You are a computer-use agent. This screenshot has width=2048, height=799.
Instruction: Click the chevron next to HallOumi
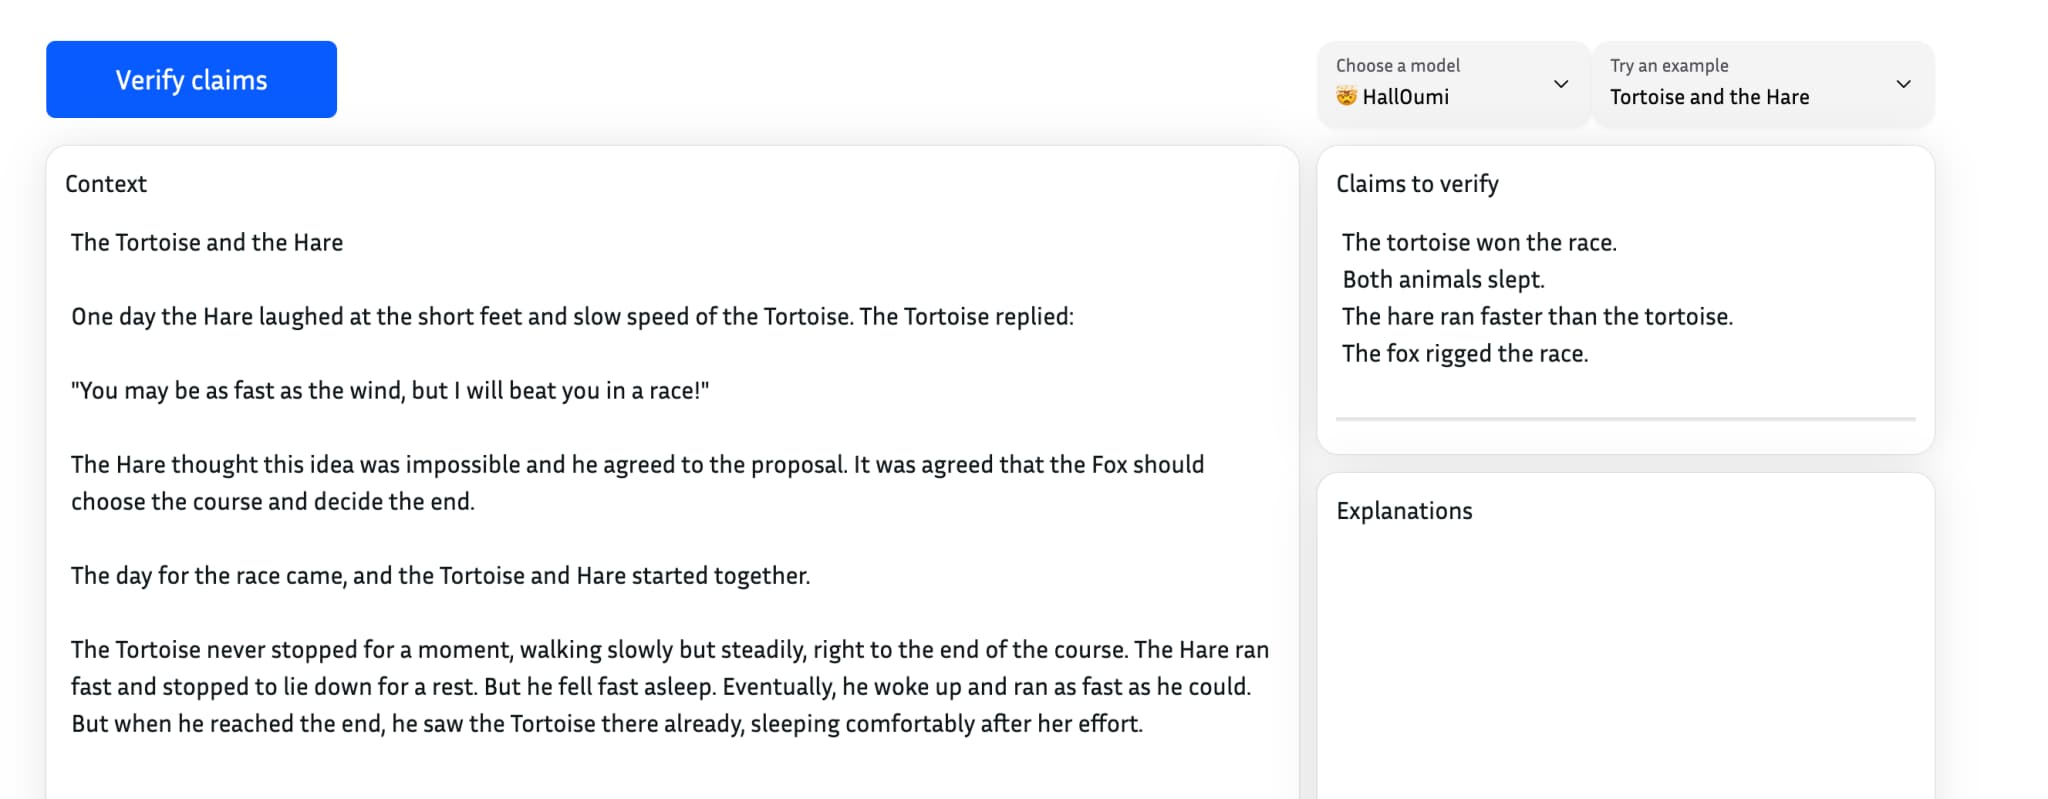(1560, 84)
